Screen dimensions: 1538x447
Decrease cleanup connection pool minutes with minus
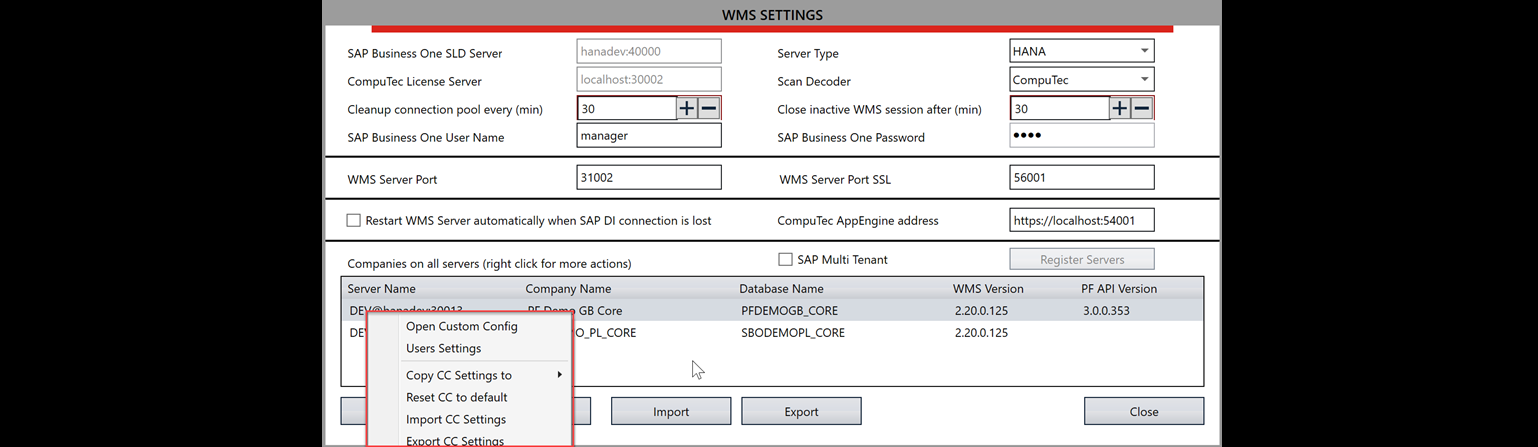coord(709,108)
